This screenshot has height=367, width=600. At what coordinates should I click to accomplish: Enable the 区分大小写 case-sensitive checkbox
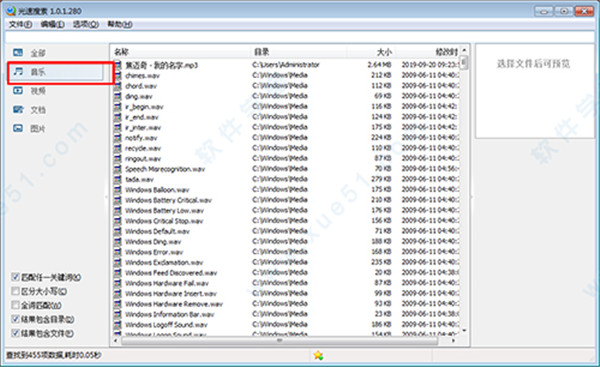[x=15, y=291]
